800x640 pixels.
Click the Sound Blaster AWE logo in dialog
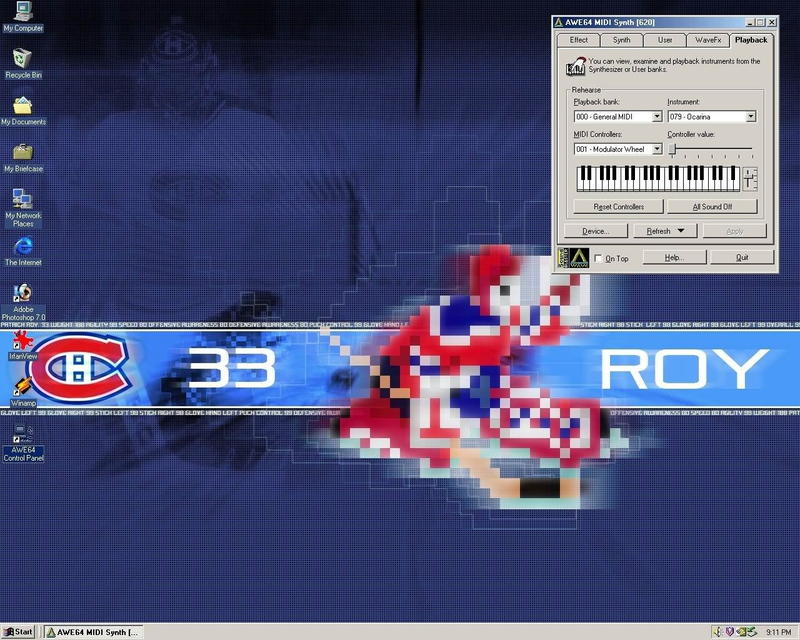coord(573,258)
